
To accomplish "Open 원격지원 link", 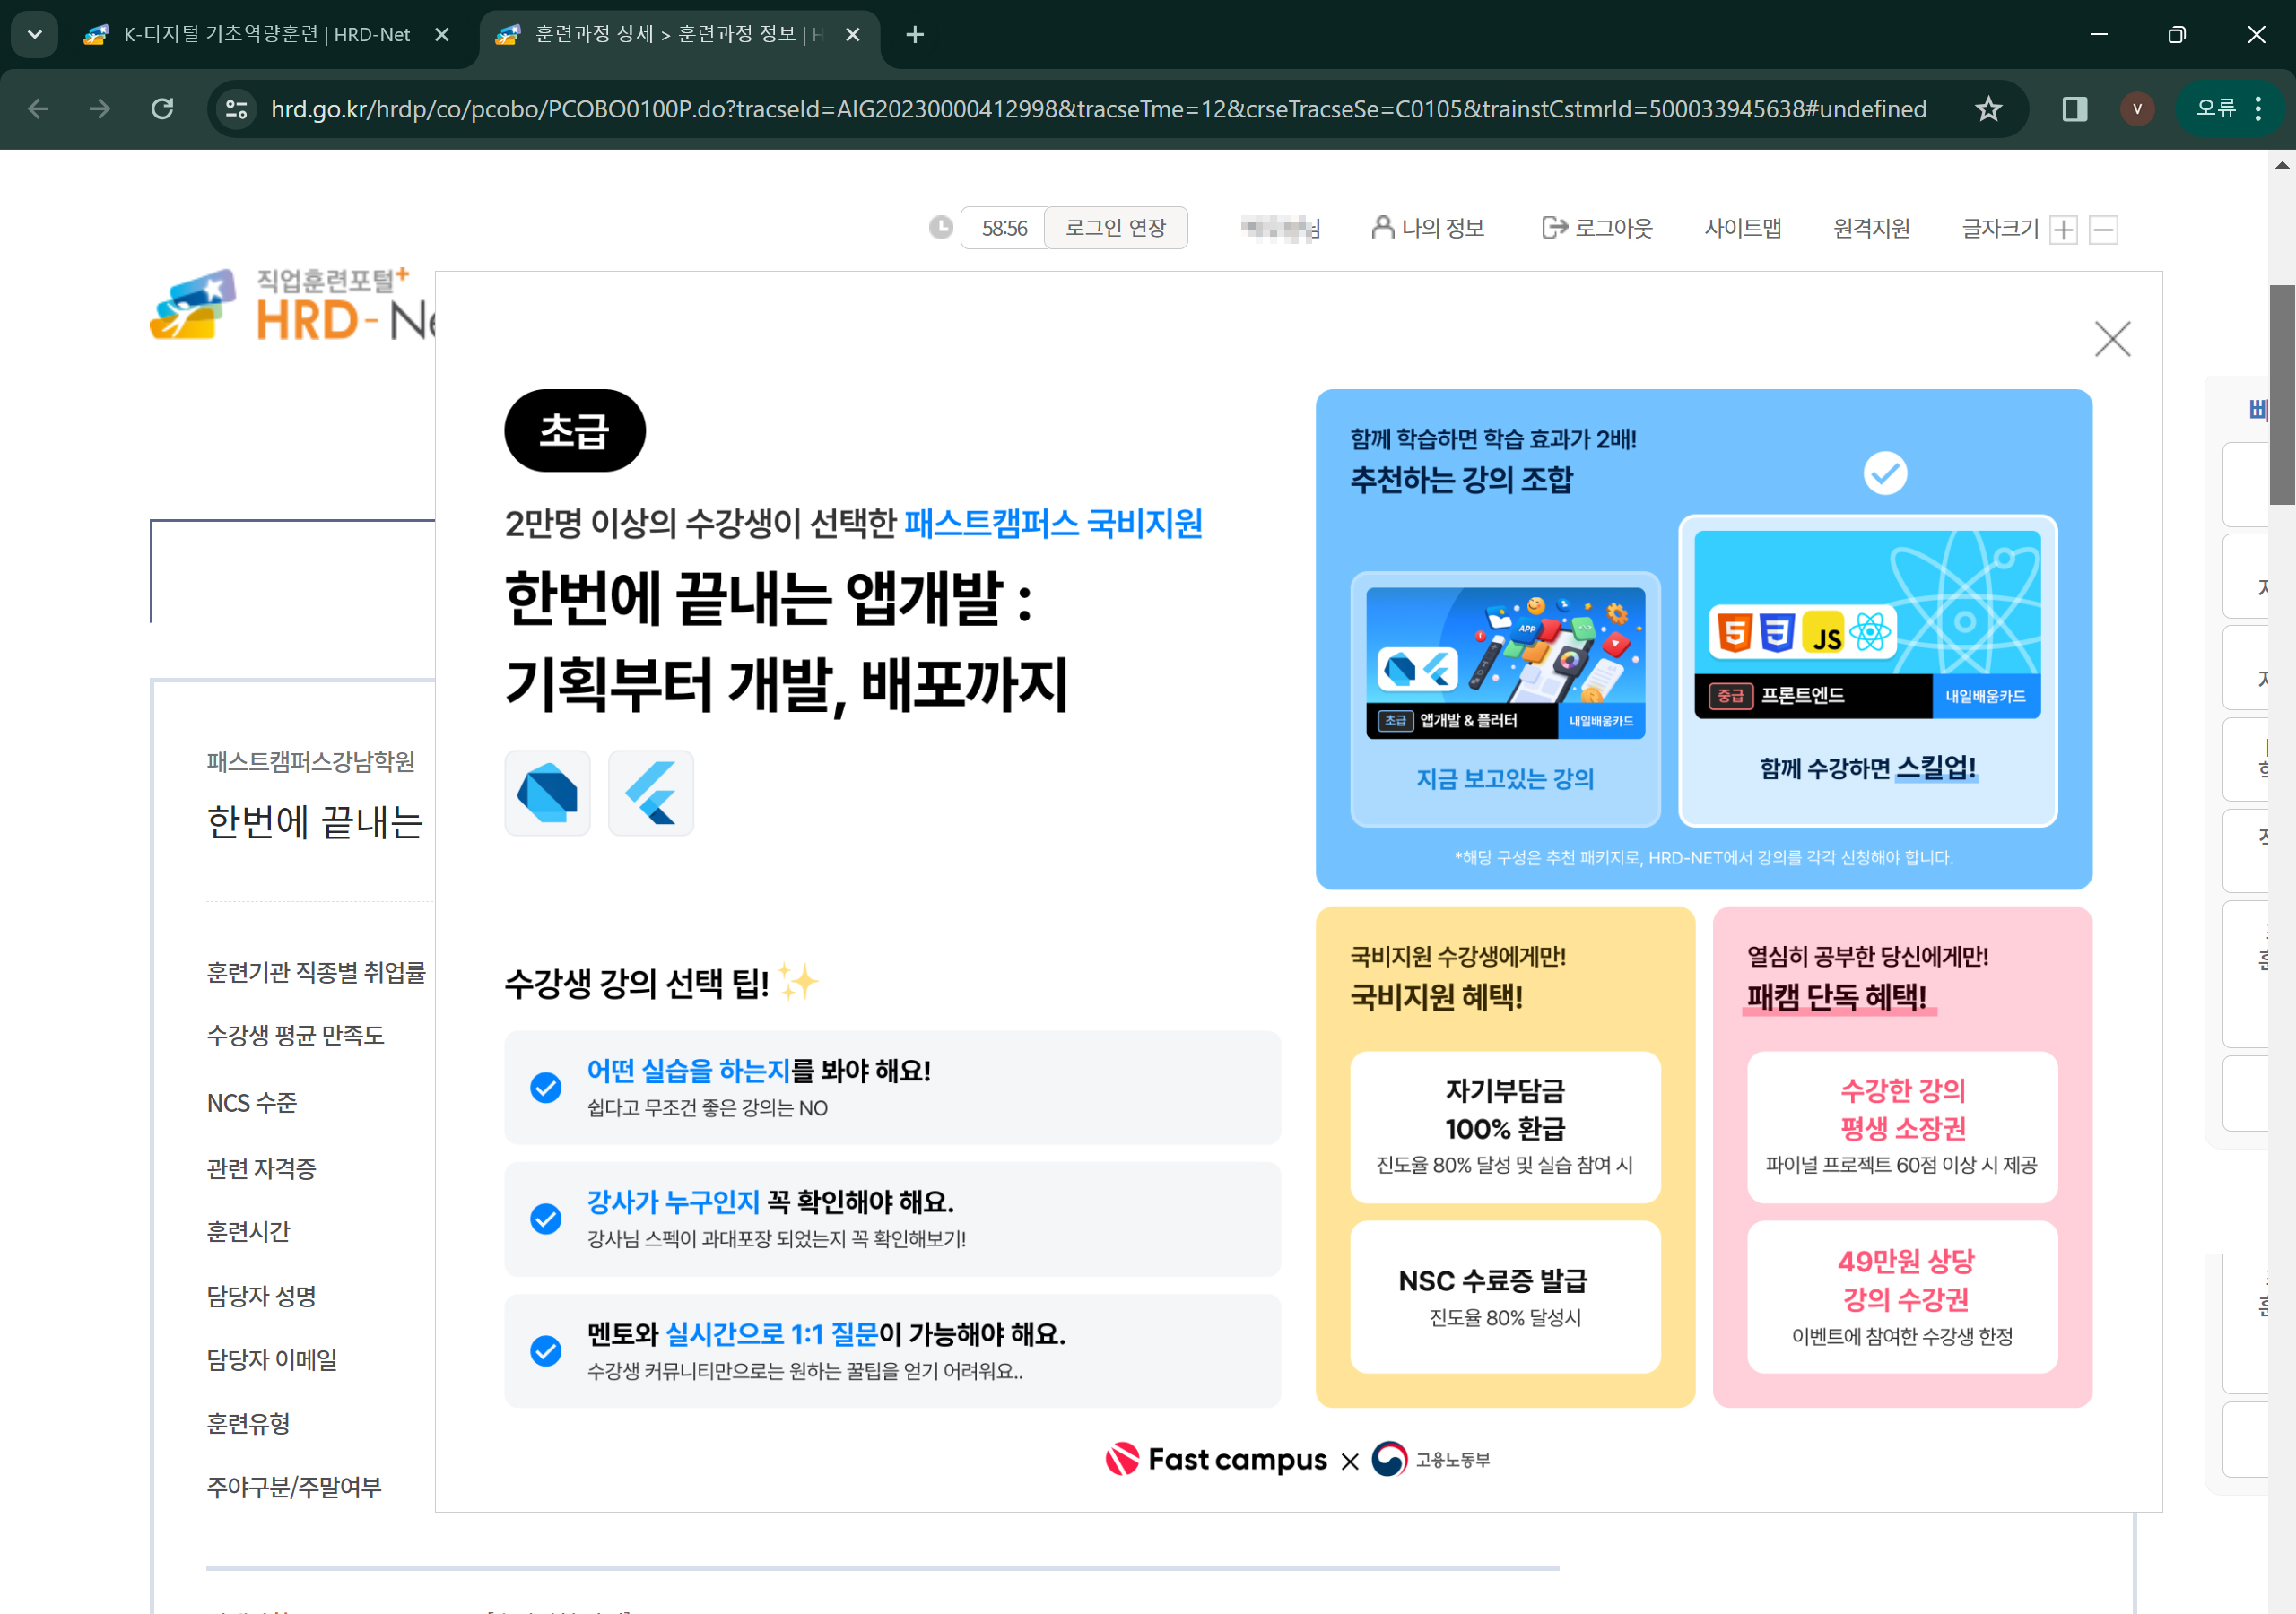I will pyautogui.click(x=1871, y=228).
